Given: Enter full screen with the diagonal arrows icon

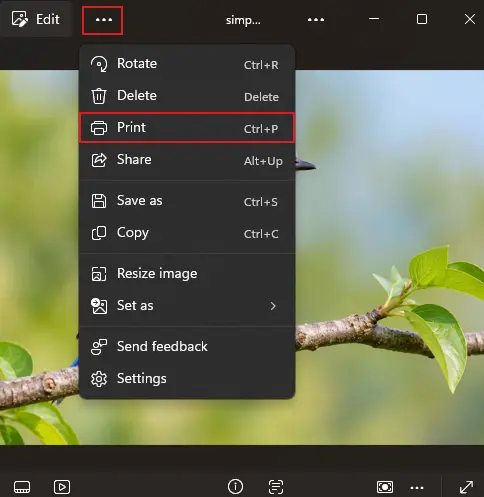Looking at the screenshot, I should coord(466,487).
